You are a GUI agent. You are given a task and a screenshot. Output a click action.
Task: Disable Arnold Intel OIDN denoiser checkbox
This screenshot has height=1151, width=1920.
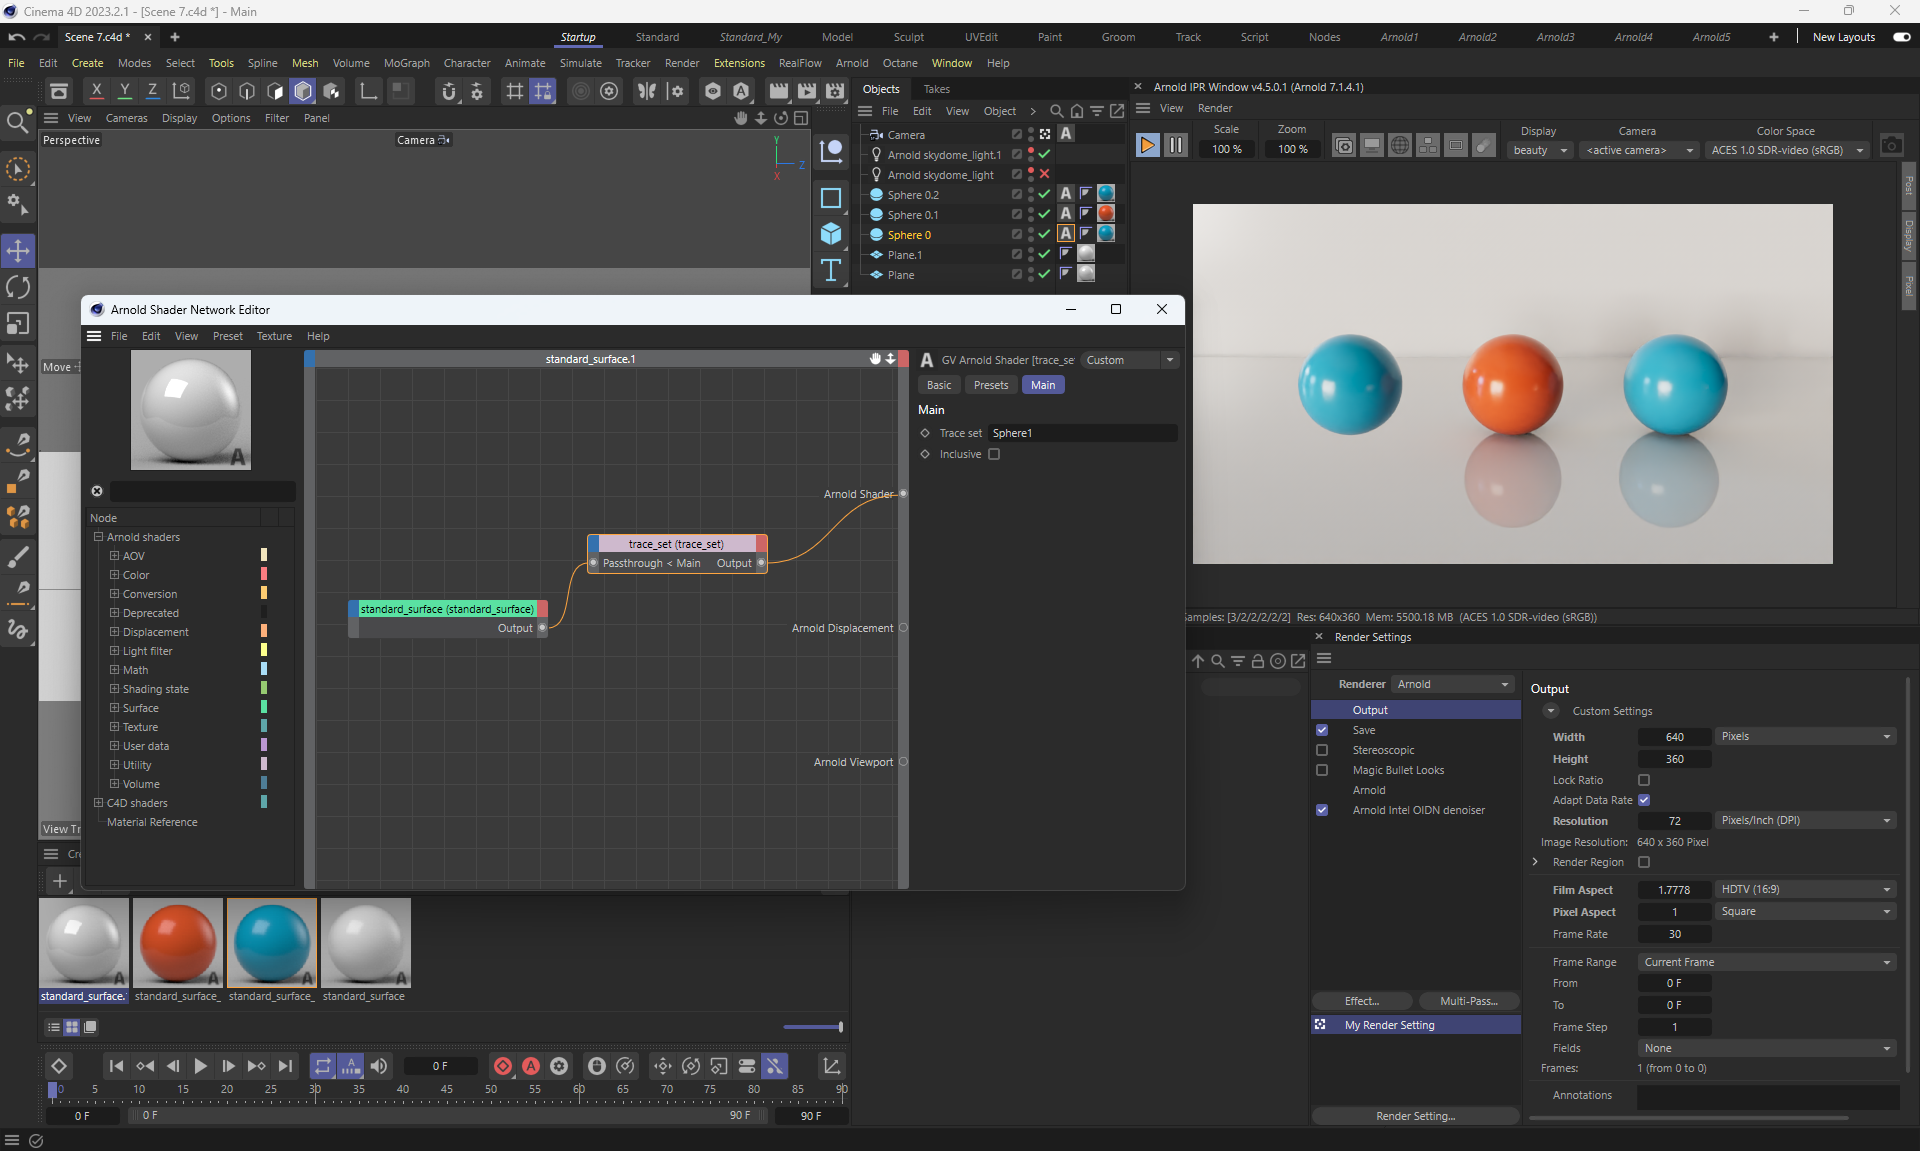click(x=1322, y=810)
